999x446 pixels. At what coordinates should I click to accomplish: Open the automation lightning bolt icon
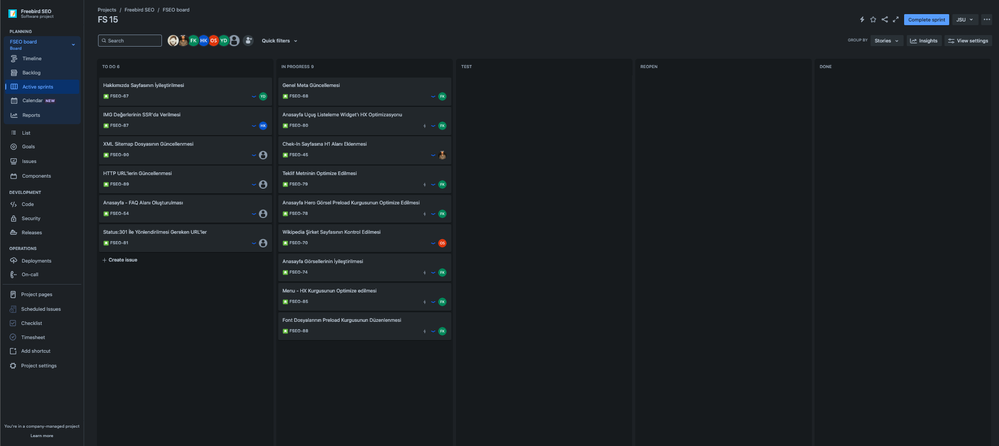(862, 20)
